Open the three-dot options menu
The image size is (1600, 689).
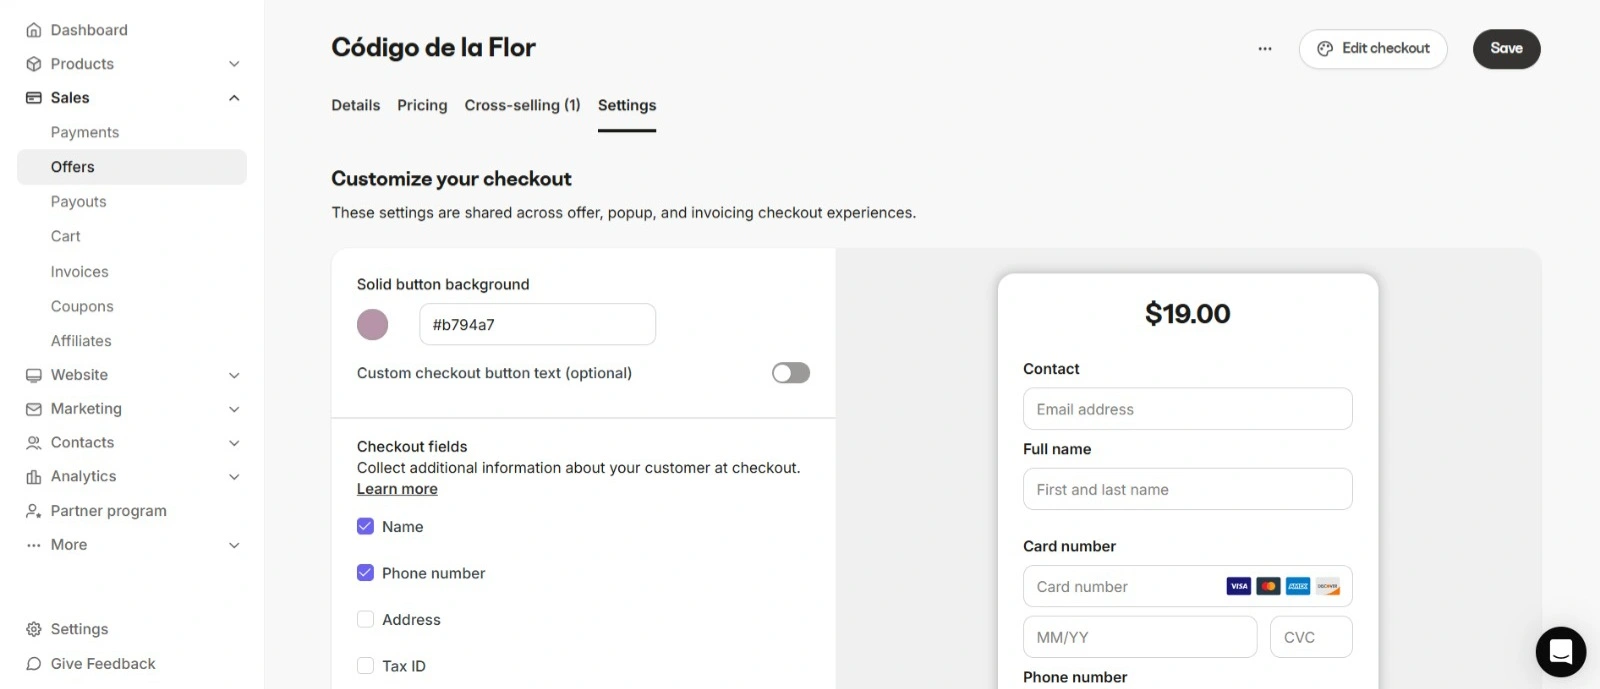pyautogui.click(x=1265, y=49)
